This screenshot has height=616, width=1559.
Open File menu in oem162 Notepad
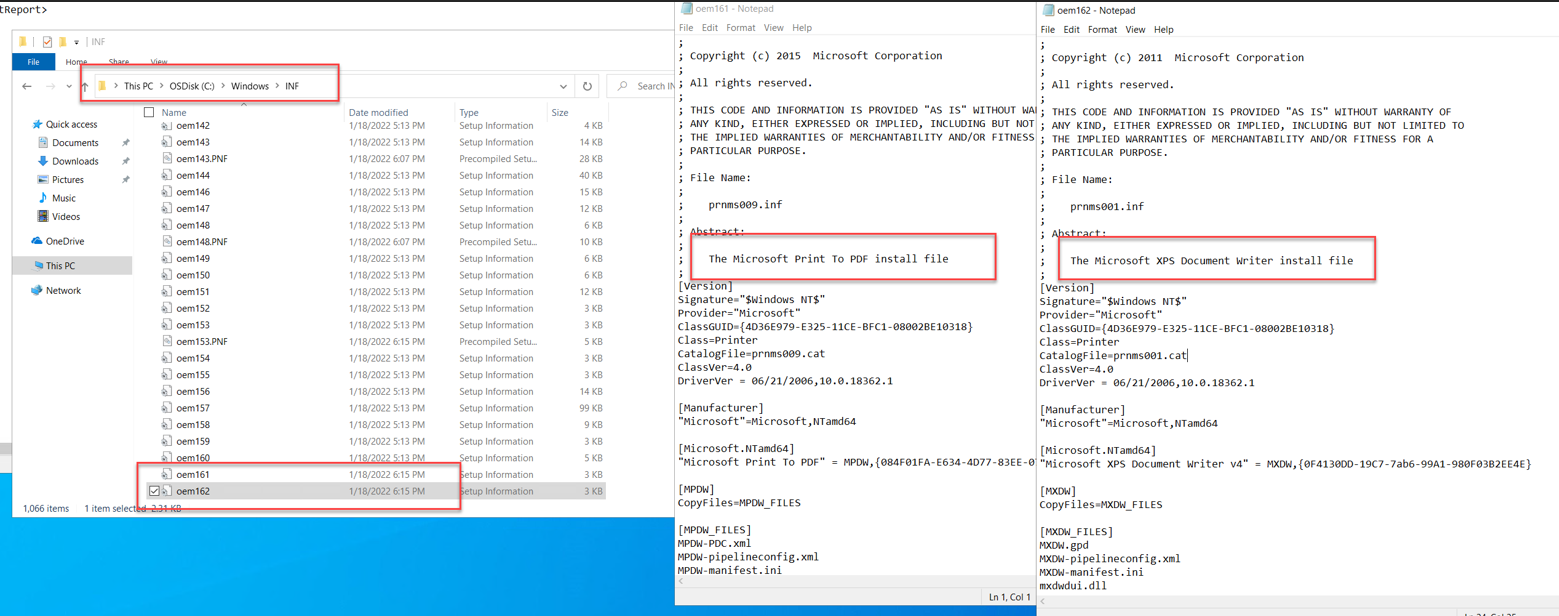point(1048,30)
